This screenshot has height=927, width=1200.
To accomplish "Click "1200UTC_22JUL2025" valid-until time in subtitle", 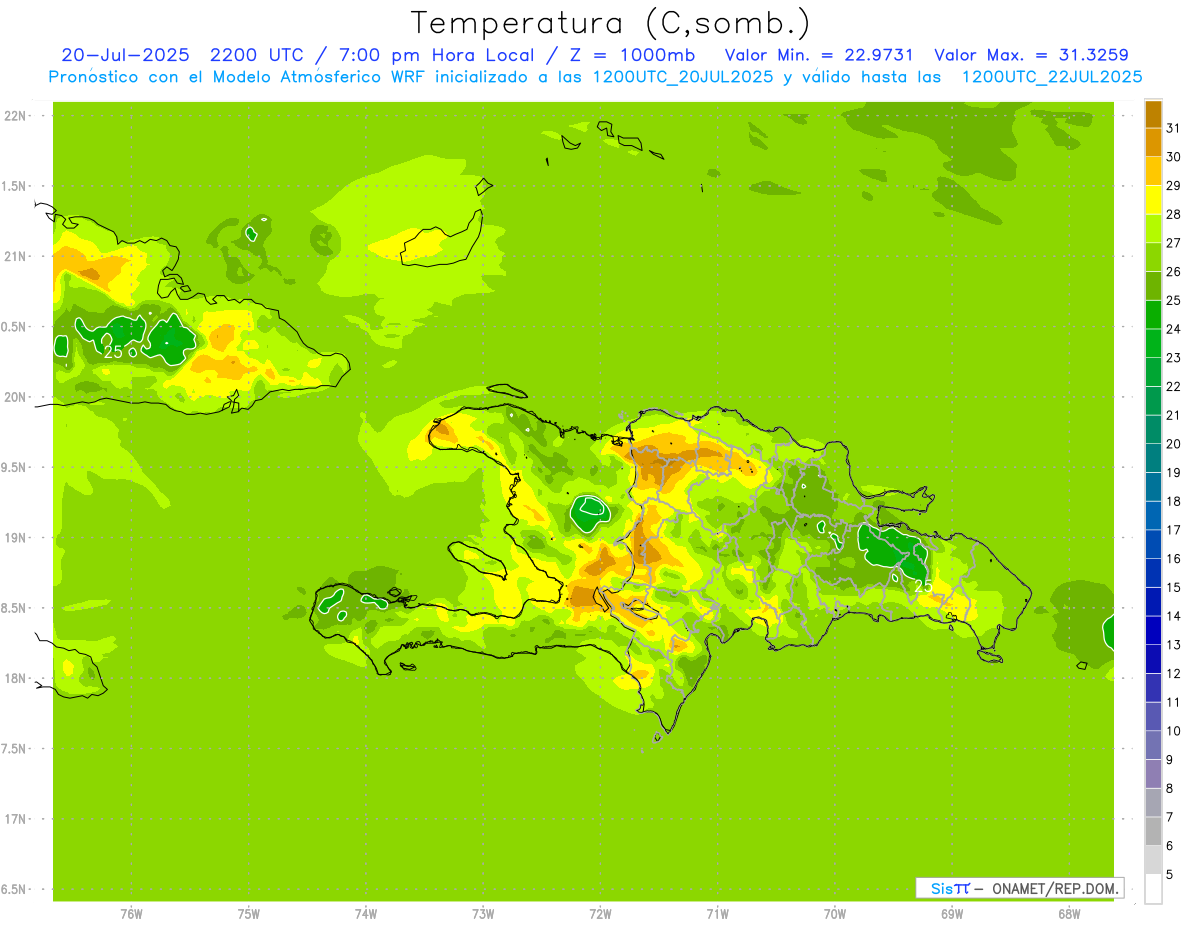I will pyautogui.click(x=1051, y=77).
